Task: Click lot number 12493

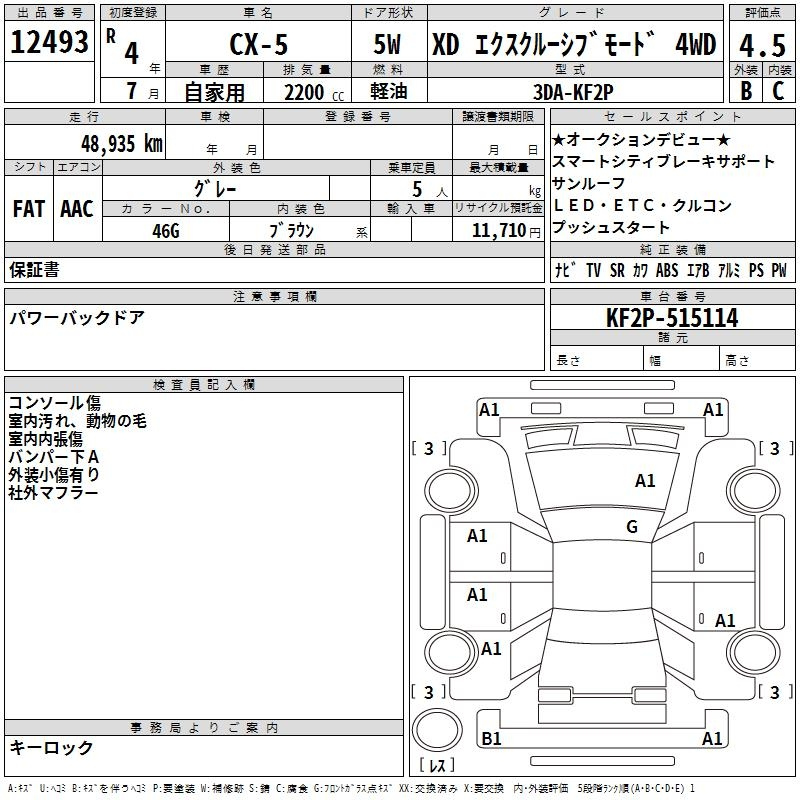Action: click(49, 42)
